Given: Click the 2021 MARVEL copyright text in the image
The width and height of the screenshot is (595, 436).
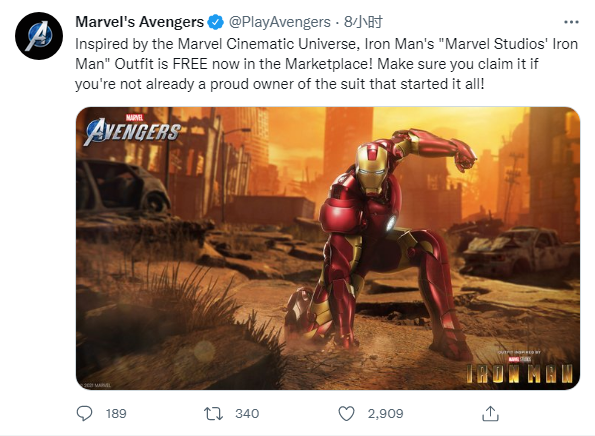Looking at the screenshot, I should (x=96, y=385).
